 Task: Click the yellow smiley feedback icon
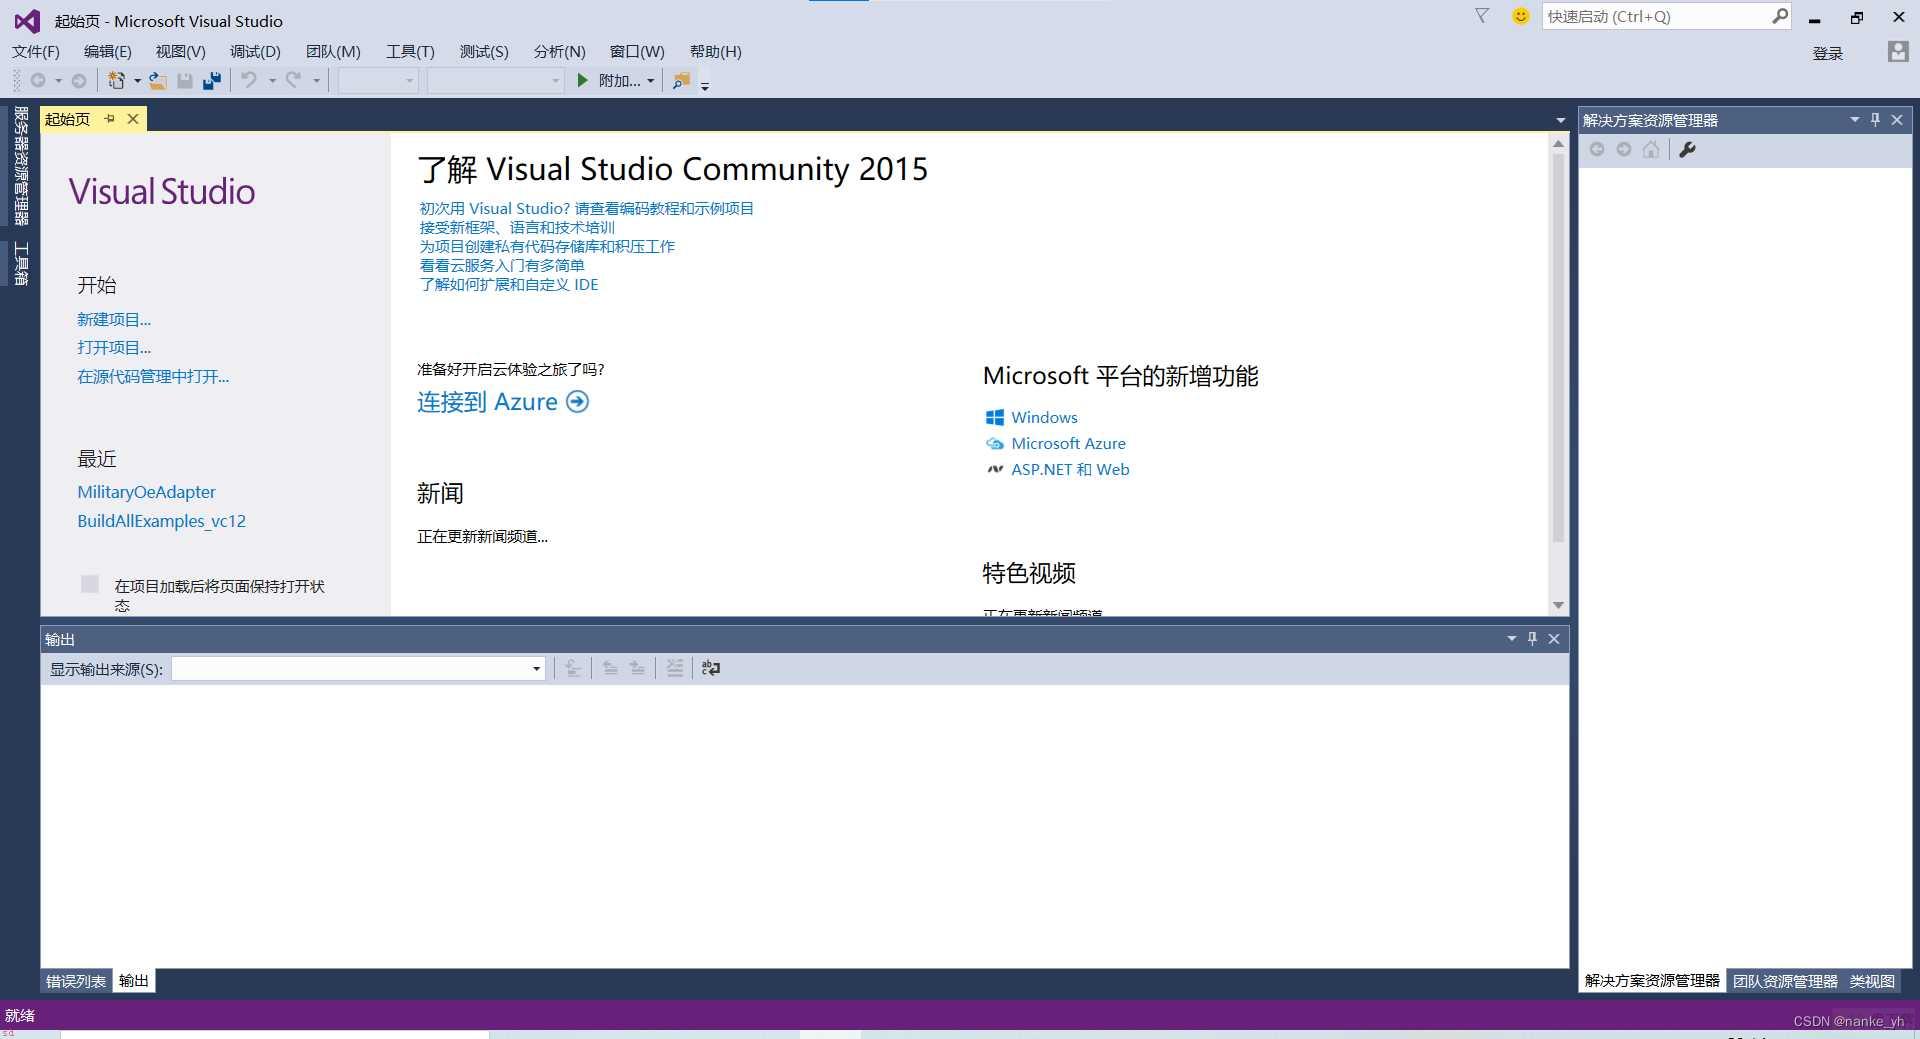(x=1520, y=16)
